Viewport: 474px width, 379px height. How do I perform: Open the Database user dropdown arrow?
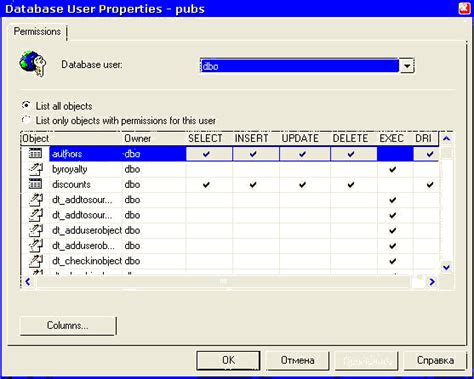point(407,66)
